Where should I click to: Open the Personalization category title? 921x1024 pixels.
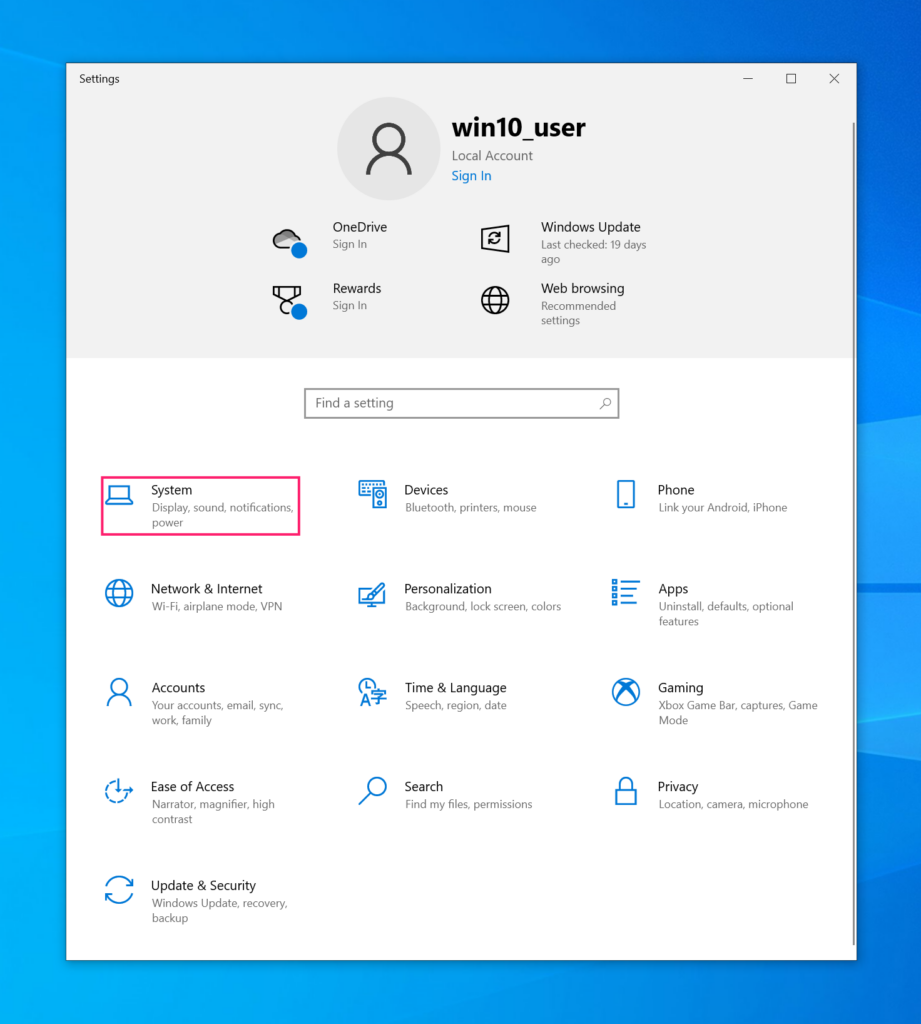[447, 588]
